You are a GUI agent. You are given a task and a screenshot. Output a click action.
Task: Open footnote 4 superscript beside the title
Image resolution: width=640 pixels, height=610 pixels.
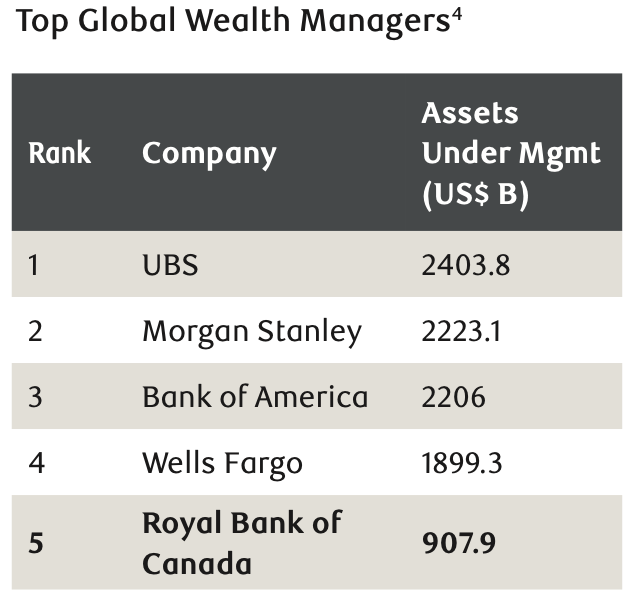(x=455, y=14)
